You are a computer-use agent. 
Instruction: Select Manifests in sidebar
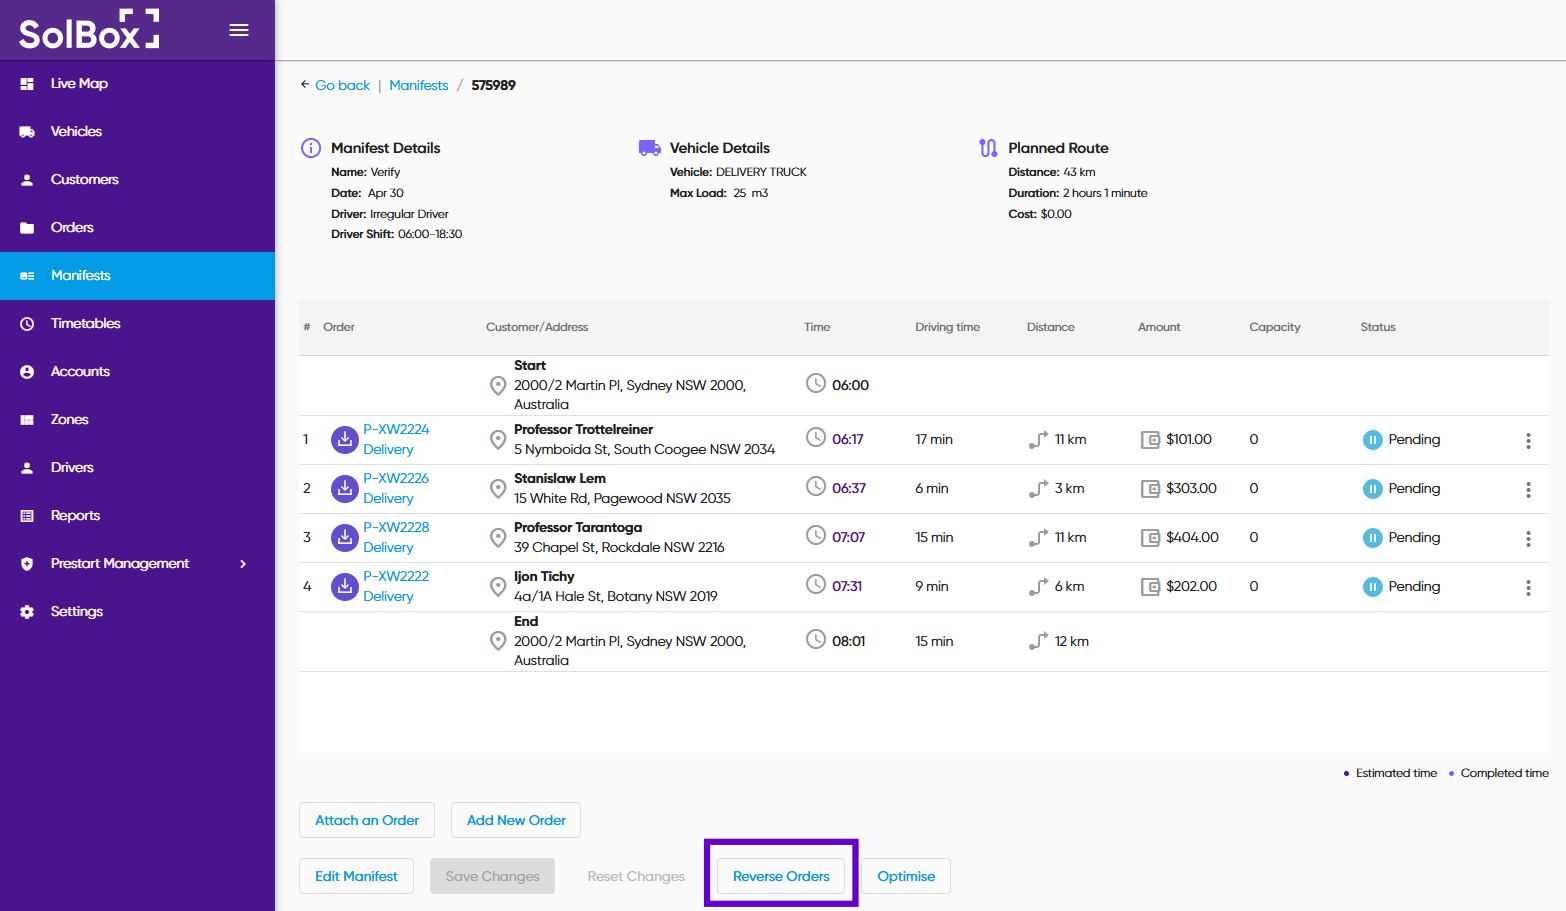tap(137, 276)
